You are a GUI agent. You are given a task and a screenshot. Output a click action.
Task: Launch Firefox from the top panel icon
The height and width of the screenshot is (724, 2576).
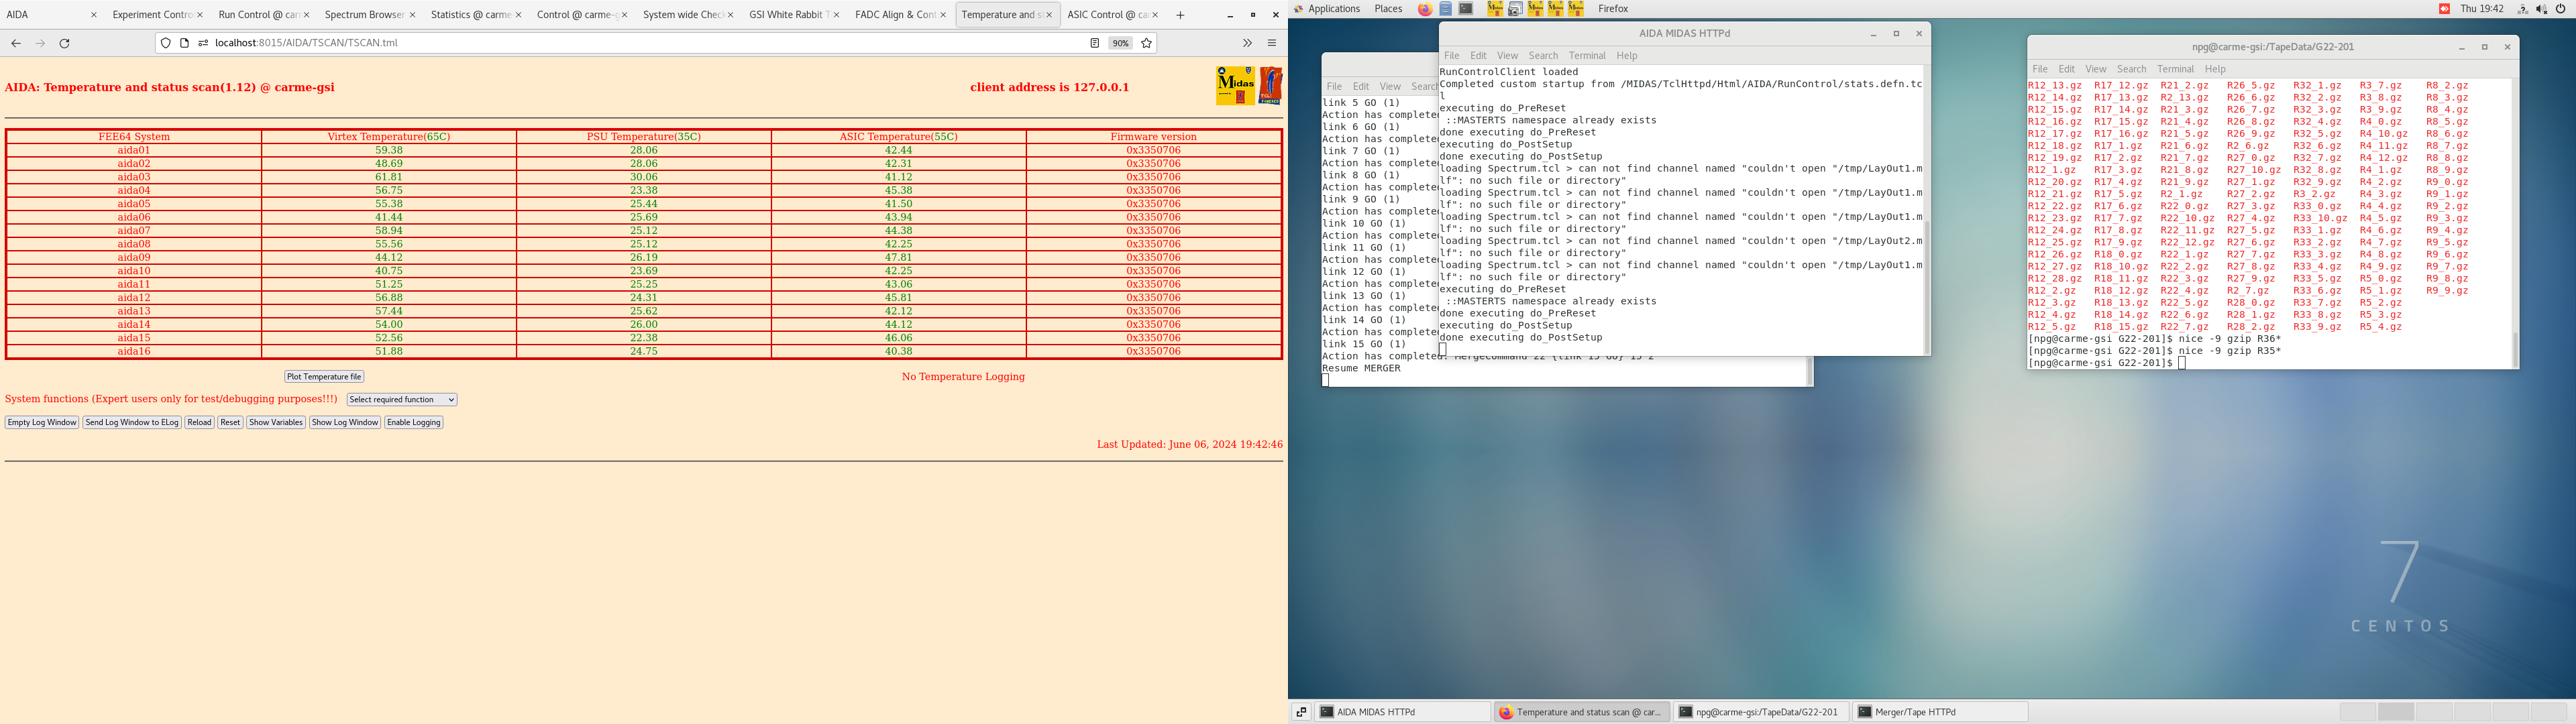point(1425,9)
